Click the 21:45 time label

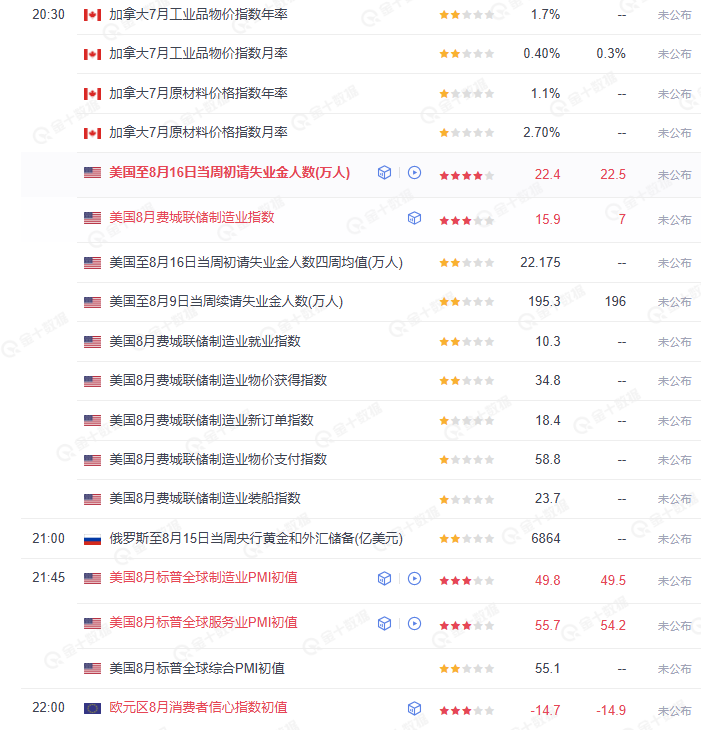[48, 578]
